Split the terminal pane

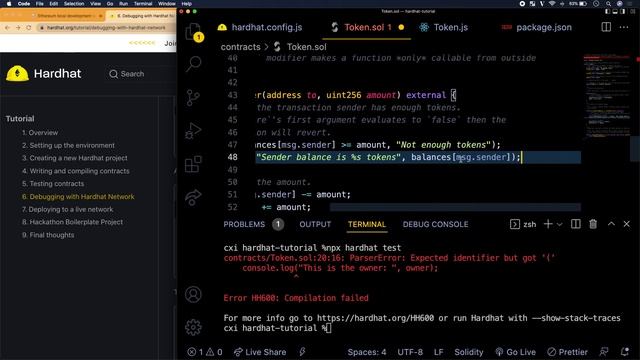[576, 224]
